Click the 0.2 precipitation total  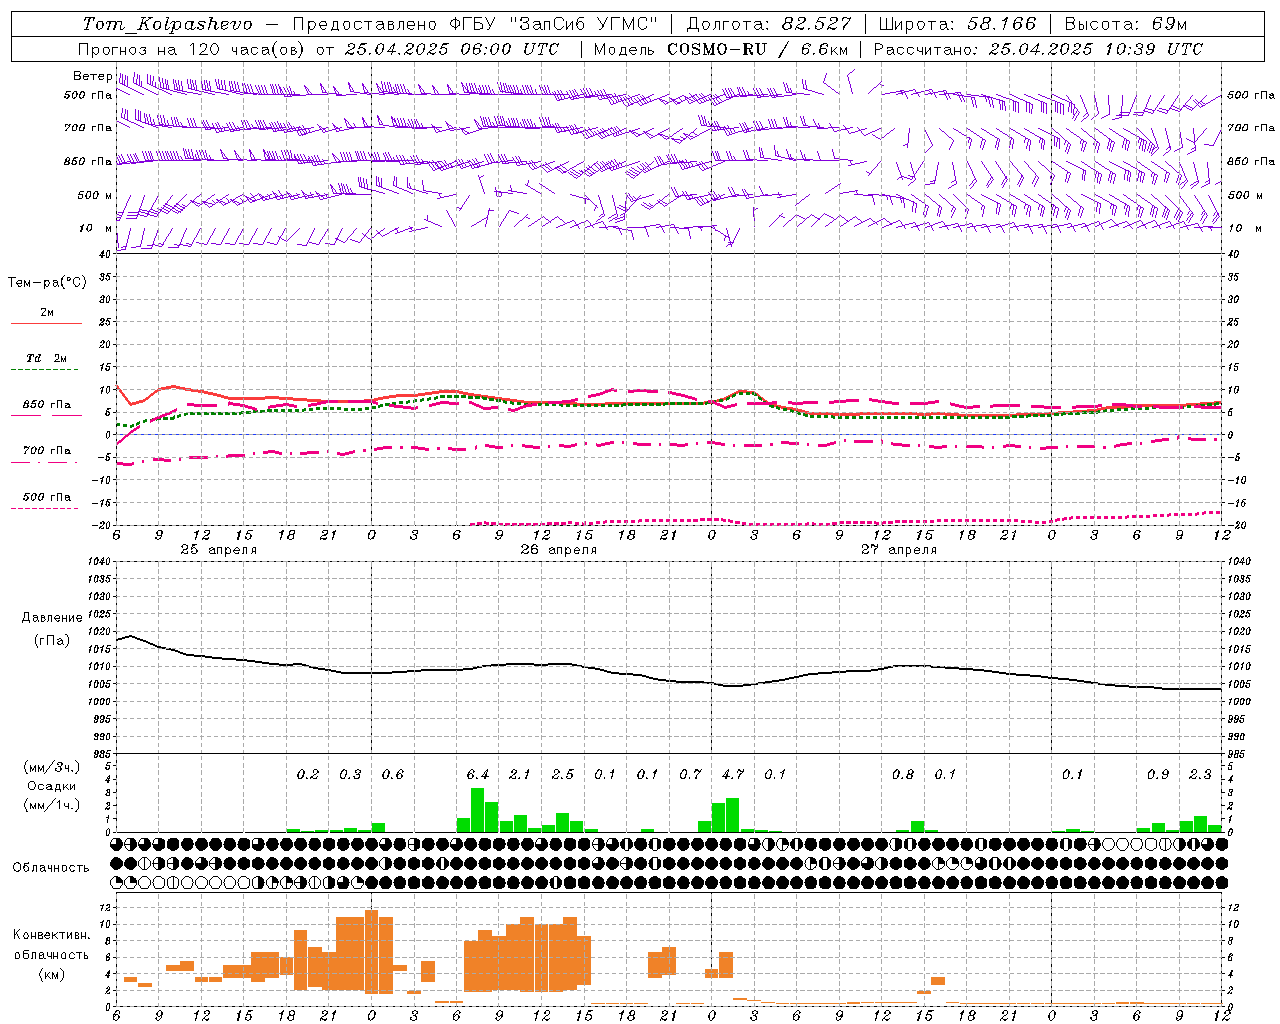click(x=308, y=775)
